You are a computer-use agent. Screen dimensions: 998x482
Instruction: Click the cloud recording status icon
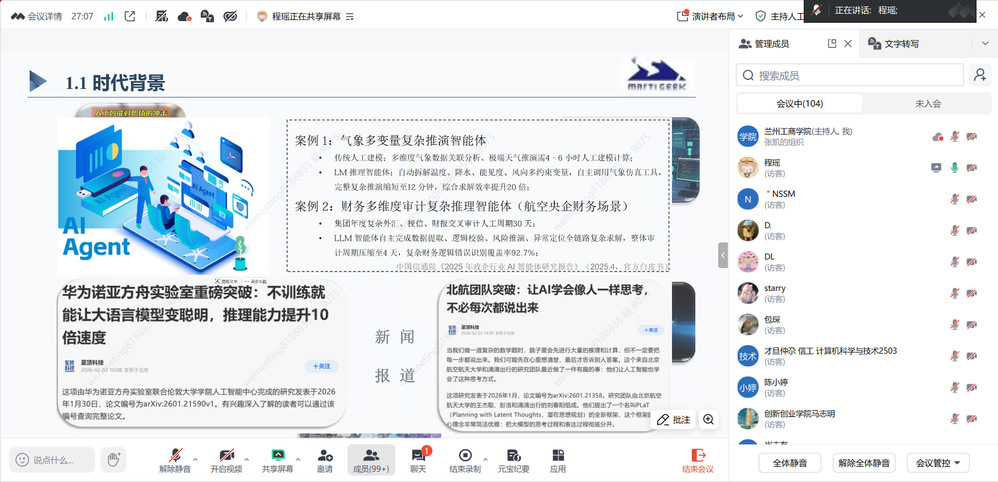pyautogui.click(x=185, y=17)
